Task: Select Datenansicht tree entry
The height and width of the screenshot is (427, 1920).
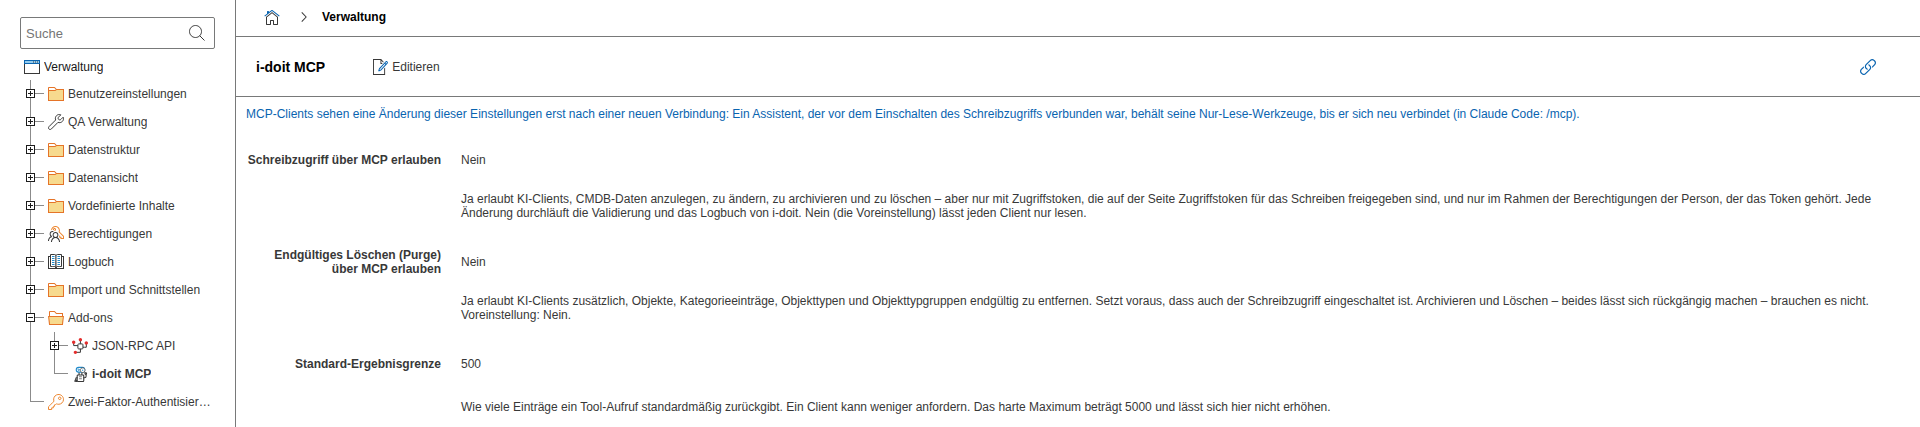Action: [103, 178]
